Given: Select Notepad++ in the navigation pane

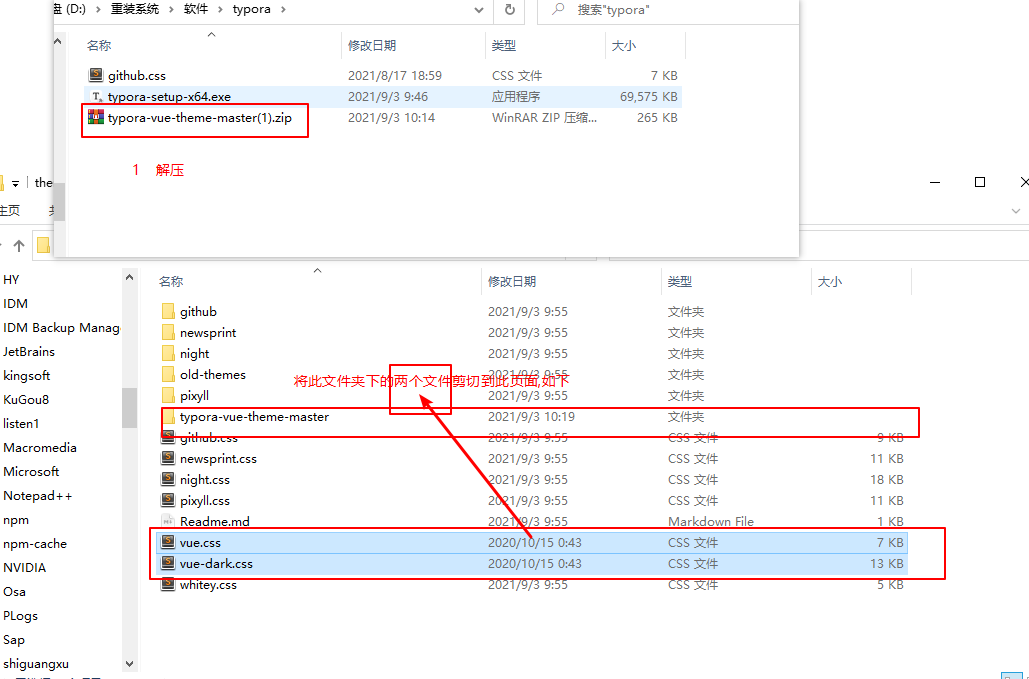Looking at the screenshot, I should [37, 495].
